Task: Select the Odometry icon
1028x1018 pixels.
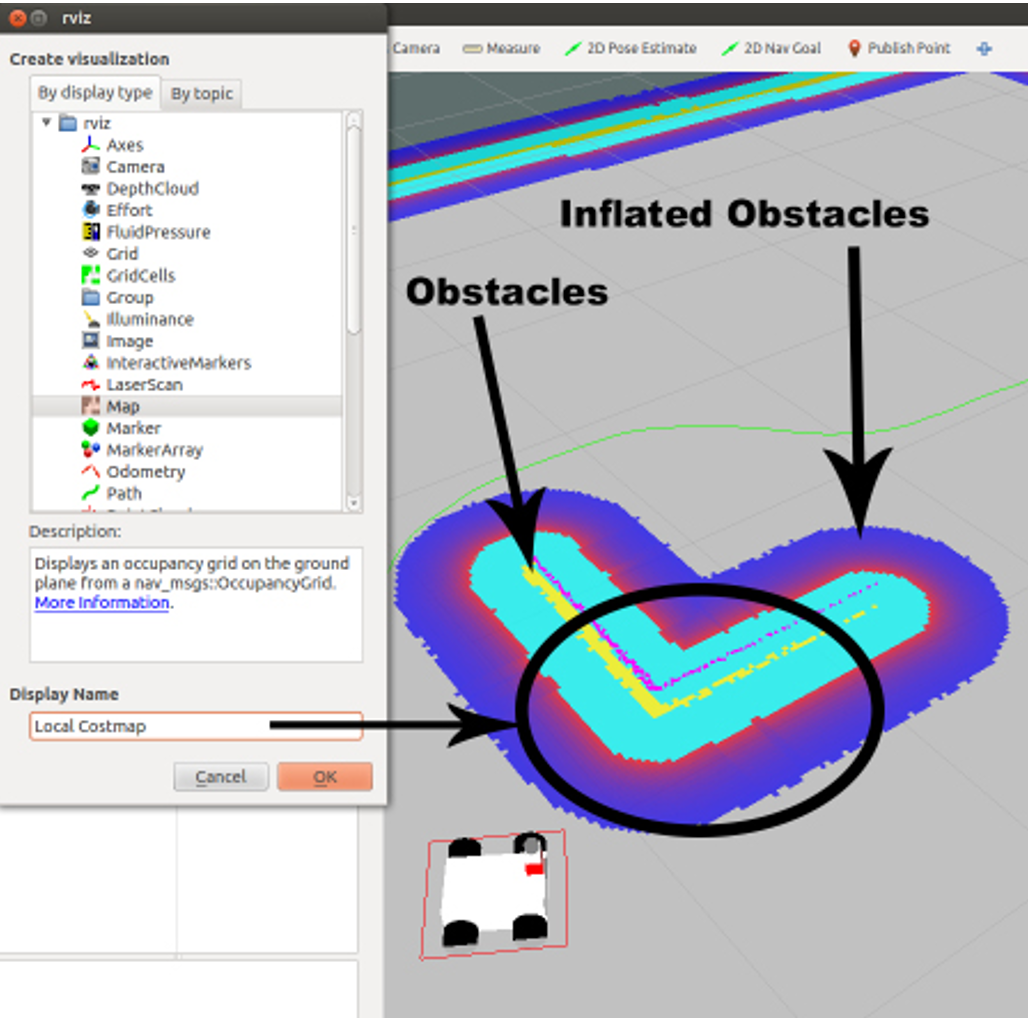Action: click(90, 471)
